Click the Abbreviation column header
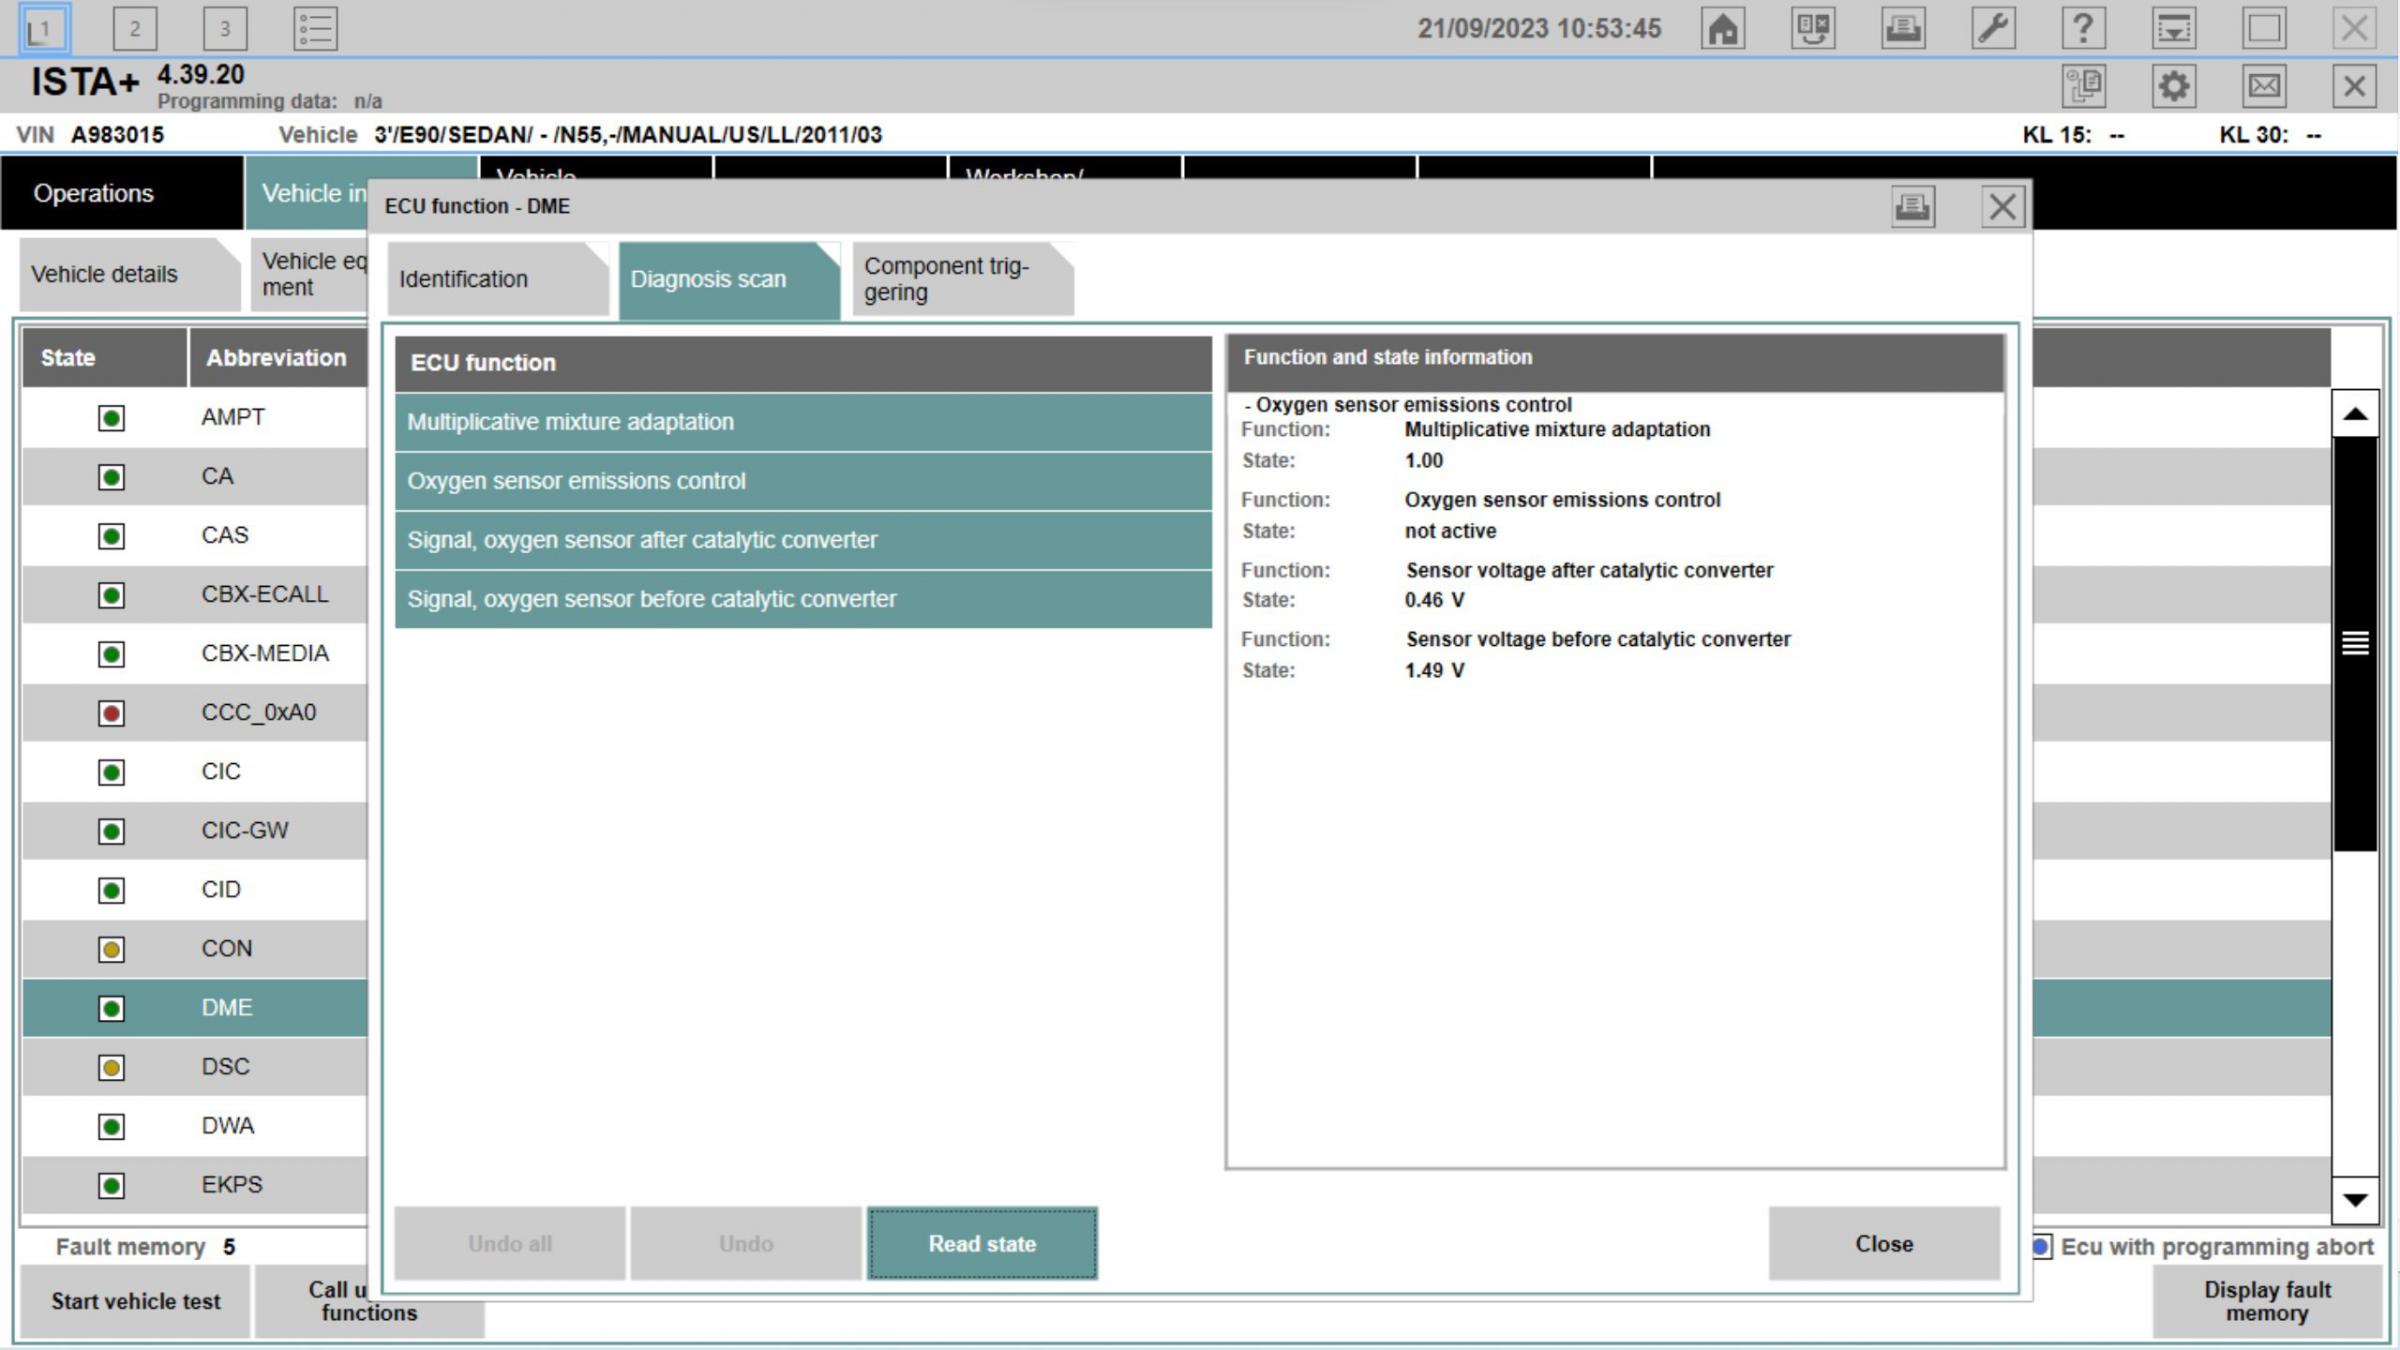 pyautogui.click(x=279, y=358)
